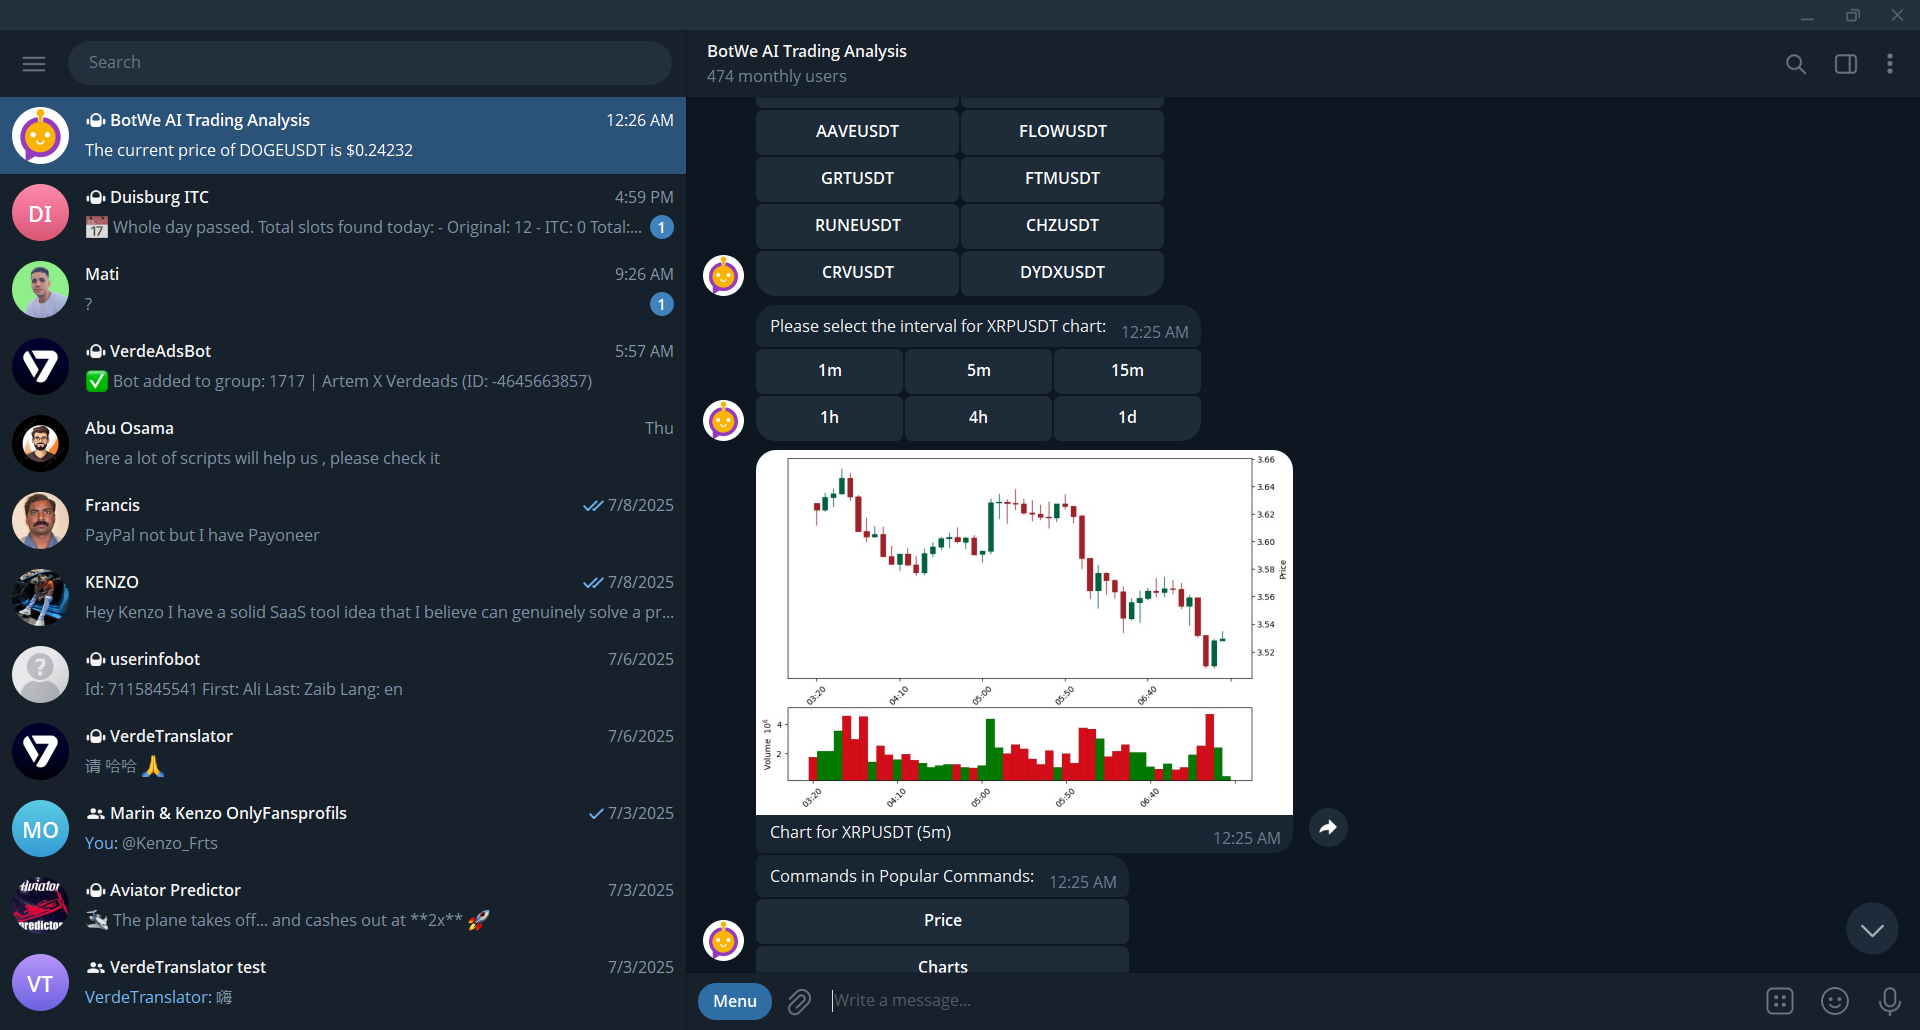Open the Menu bot commands button

[735, 1001]
